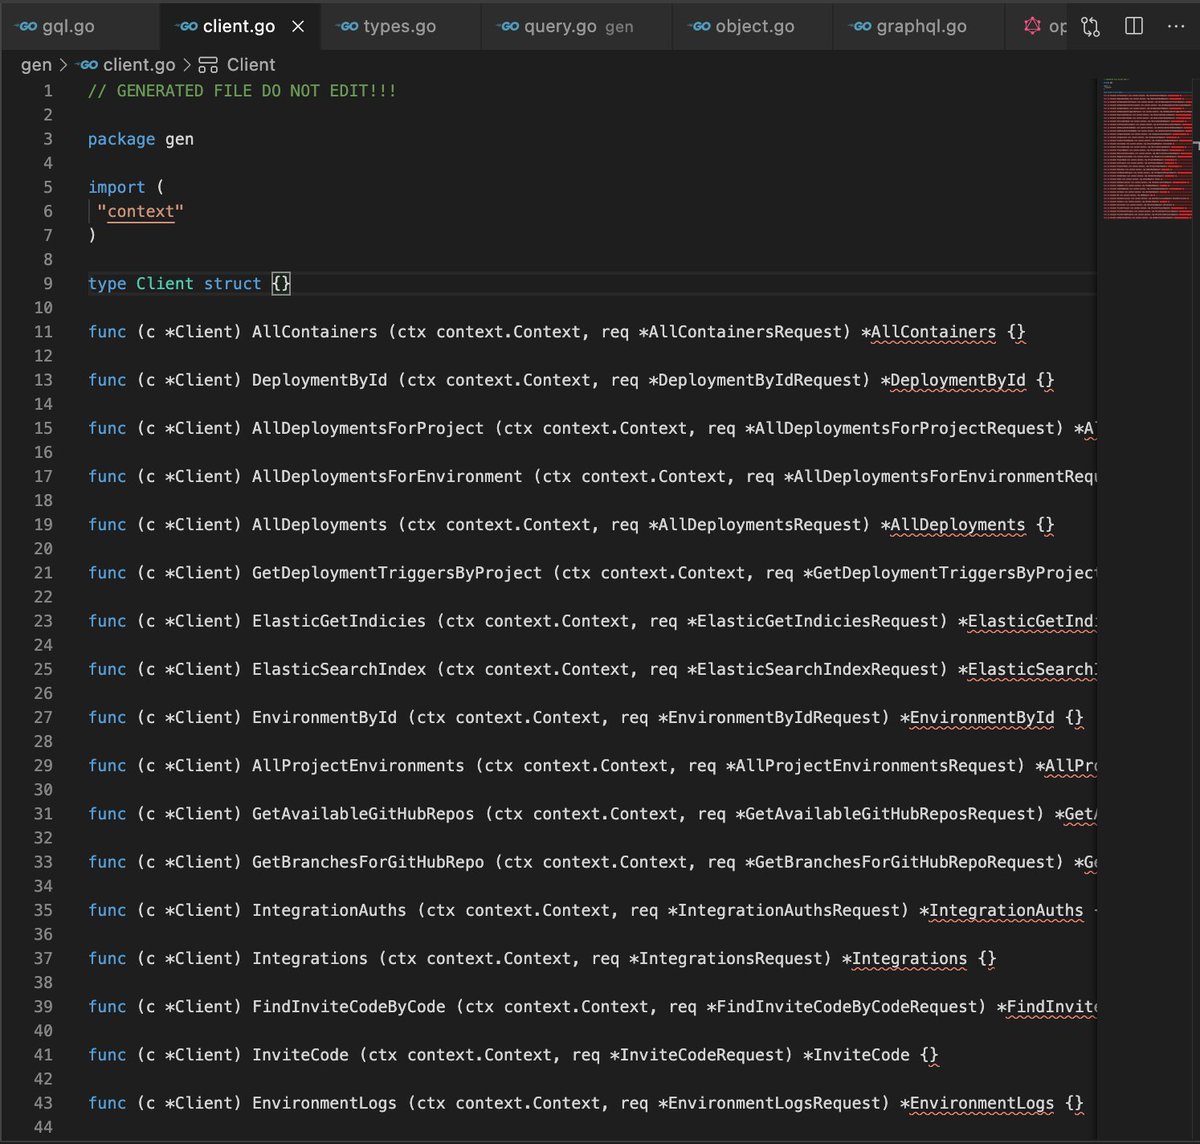Click the *InviteCode return type on line 41
This screenshot has width=1200, height=1144.
coord(856,1055)
